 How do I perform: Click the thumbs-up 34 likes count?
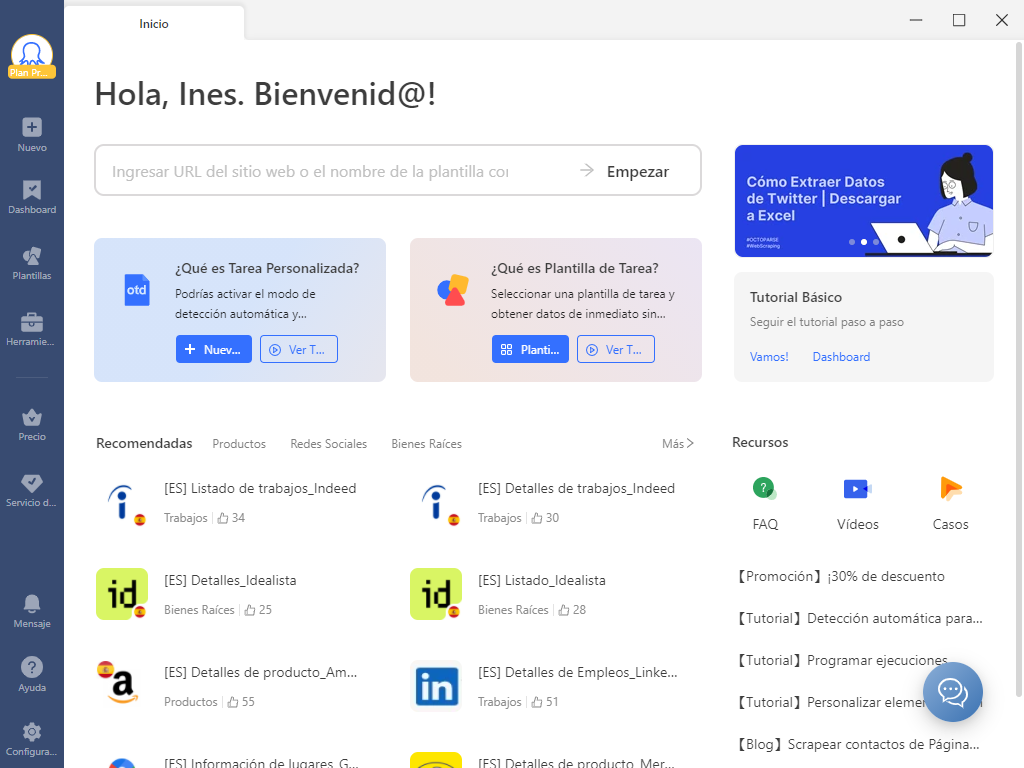231,518
